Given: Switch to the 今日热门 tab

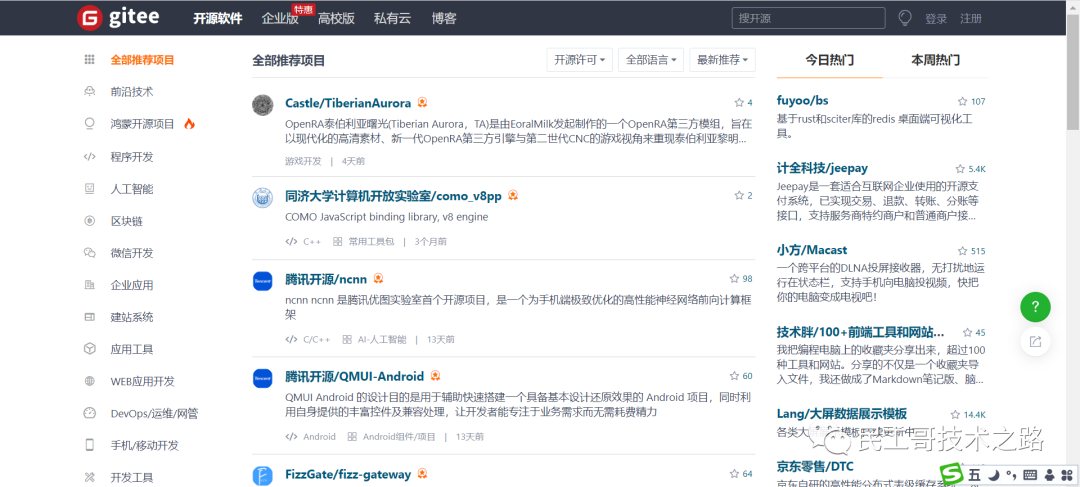Looking at the screenshot, I should coord(829,60).
